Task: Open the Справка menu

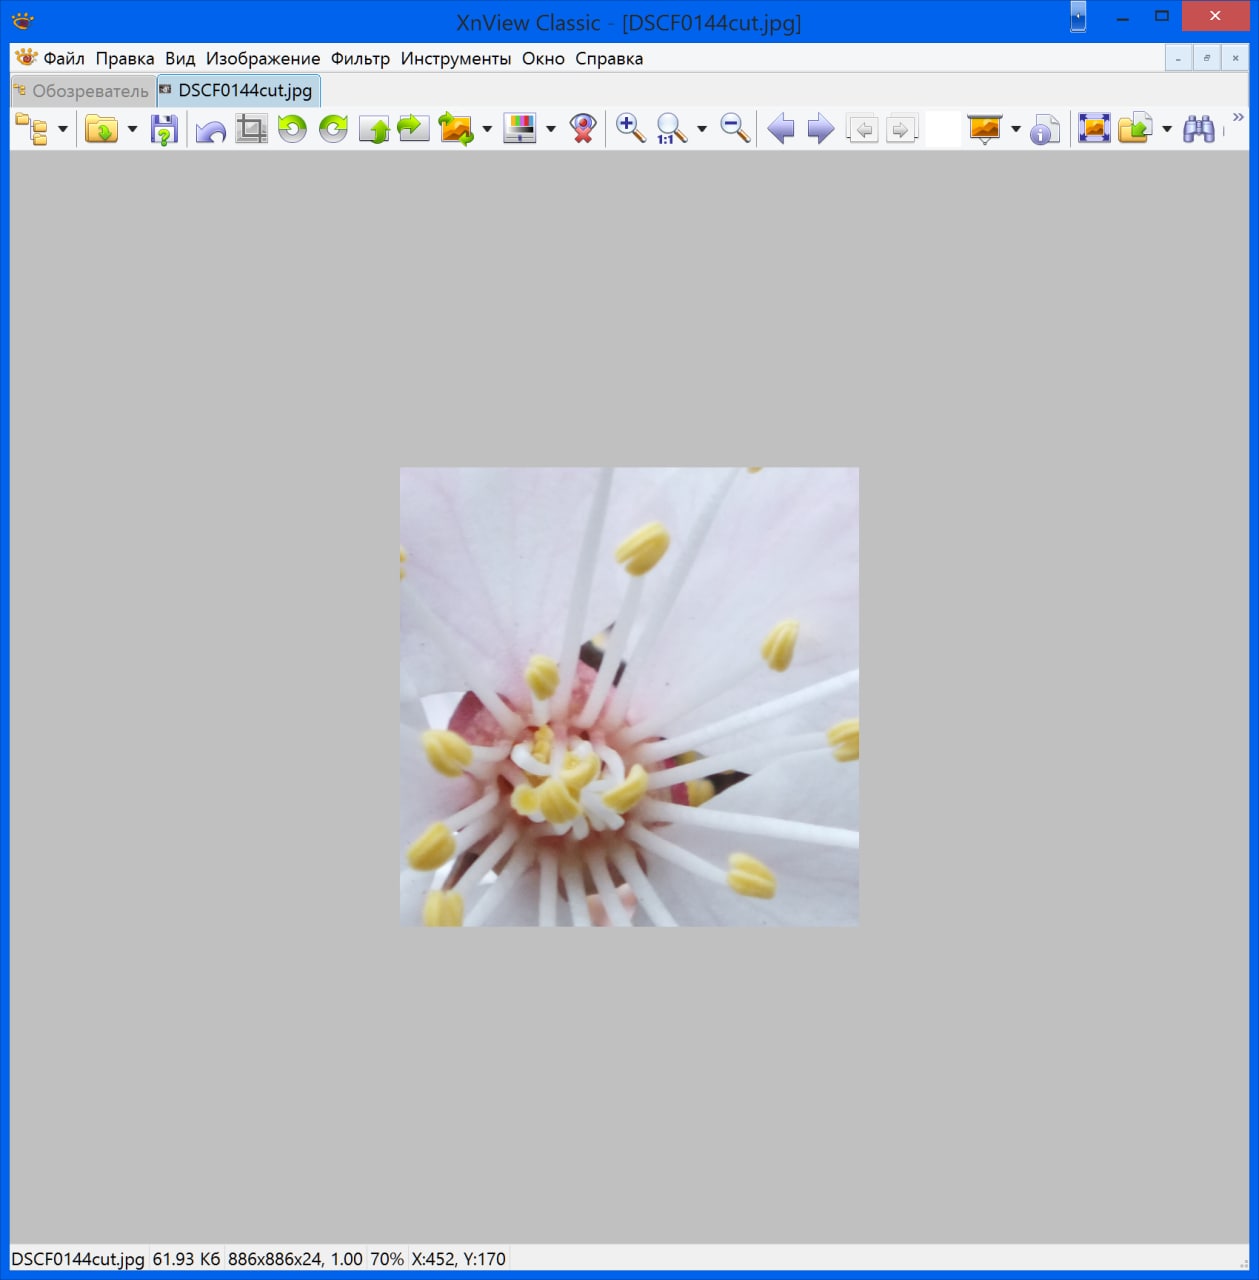Action: pyautogui.click(x=609, y=58)
